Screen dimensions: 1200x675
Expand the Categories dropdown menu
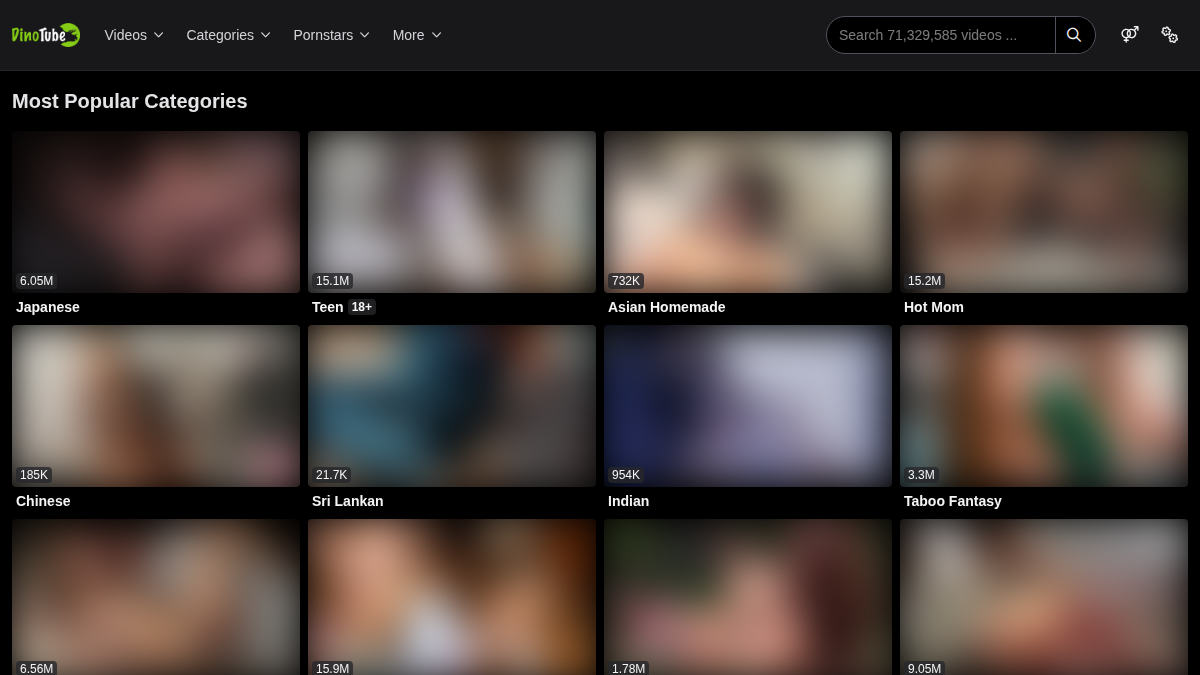(x=229, y=35)
